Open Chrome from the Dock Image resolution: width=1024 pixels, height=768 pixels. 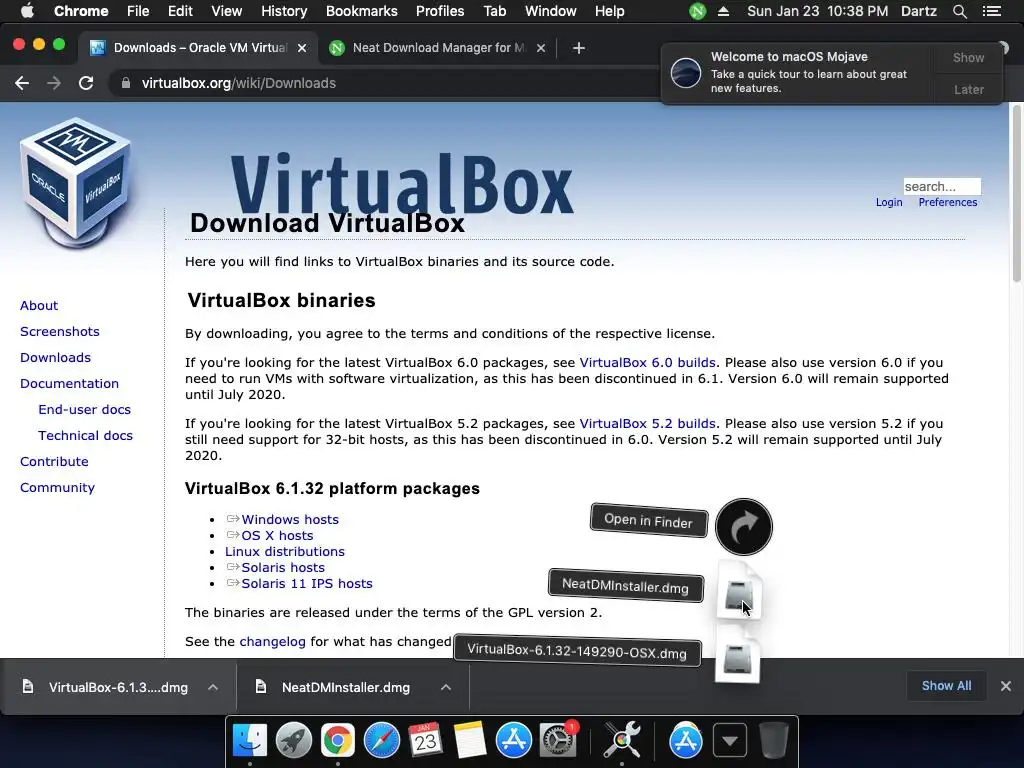[337, 741]
